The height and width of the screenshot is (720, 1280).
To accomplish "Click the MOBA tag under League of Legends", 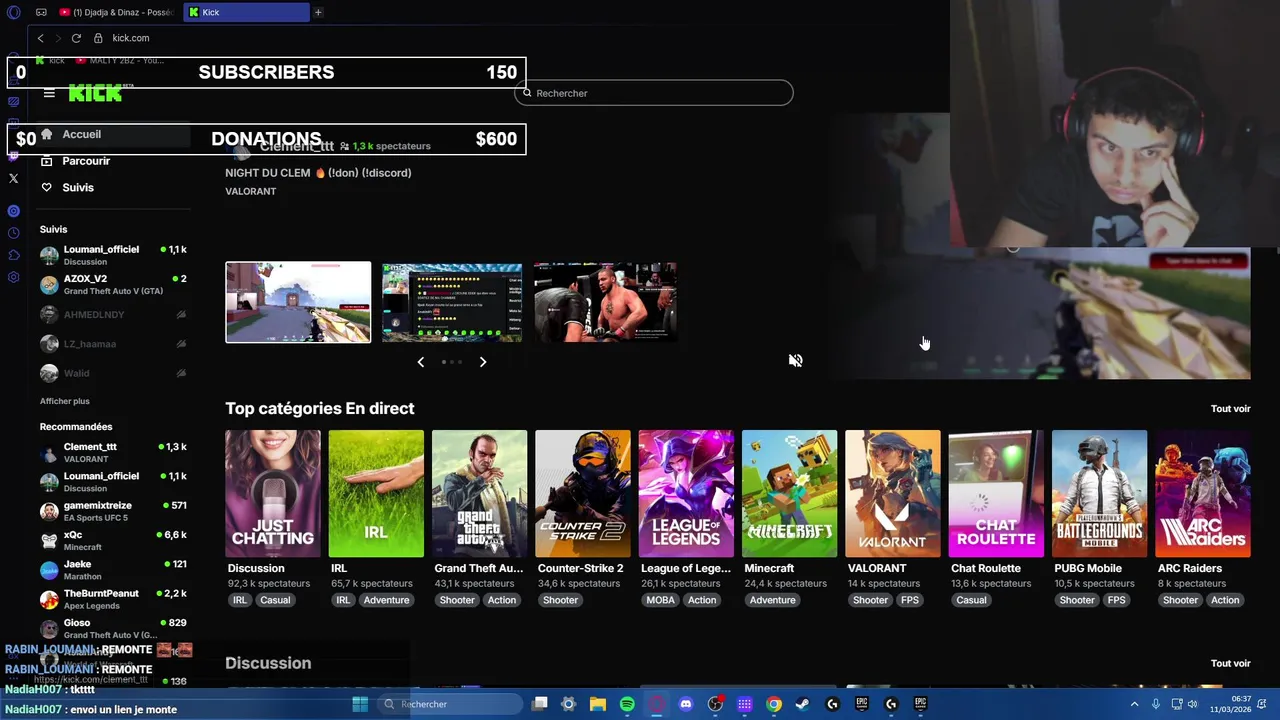I will pyautogui.click(x=660, y=600).
